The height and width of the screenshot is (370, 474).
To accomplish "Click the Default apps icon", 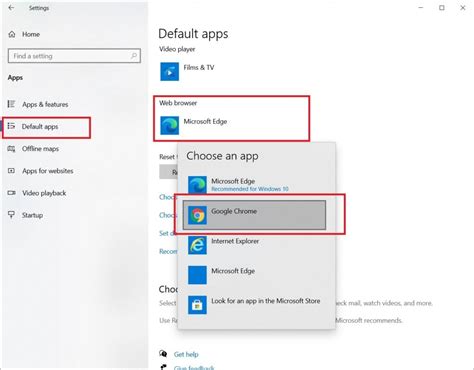I will pyautogui.click(x=11, y=126).
